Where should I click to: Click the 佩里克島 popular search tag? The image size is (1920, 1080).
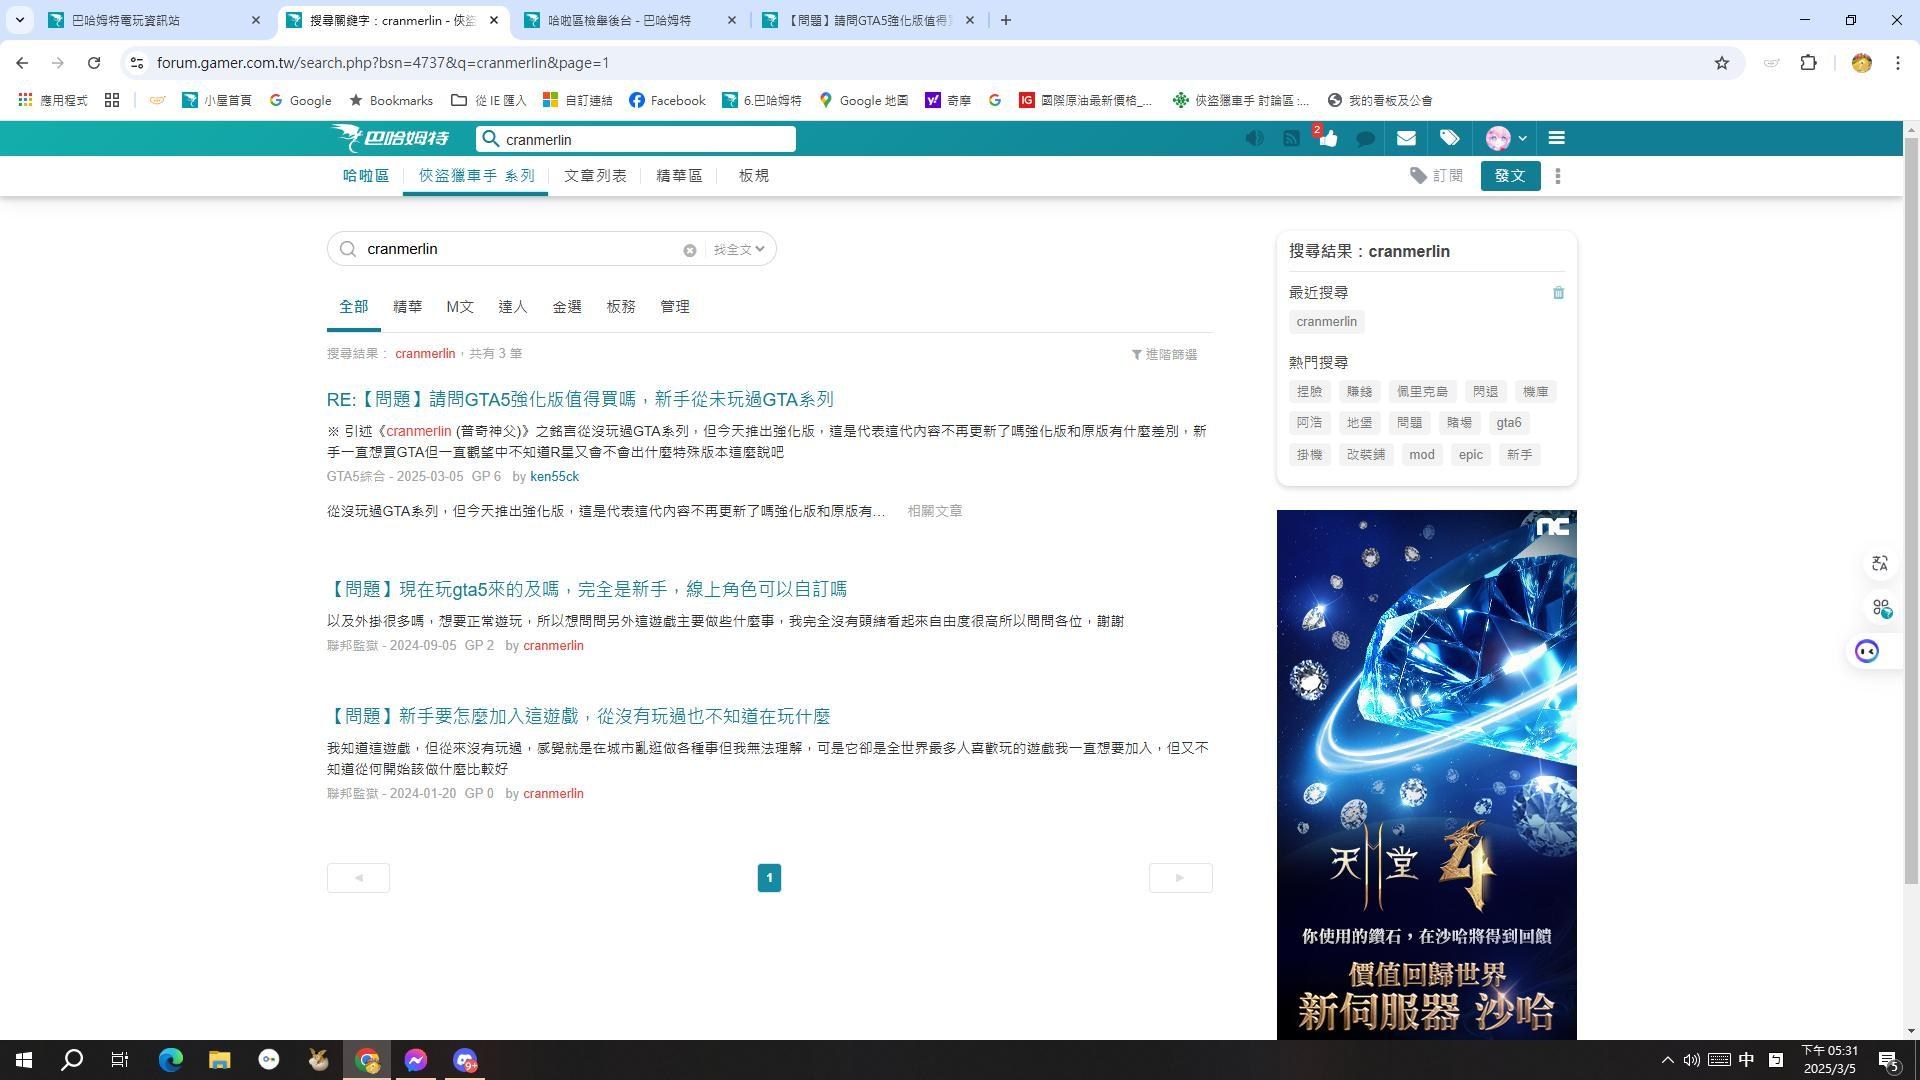(1422, 392)
